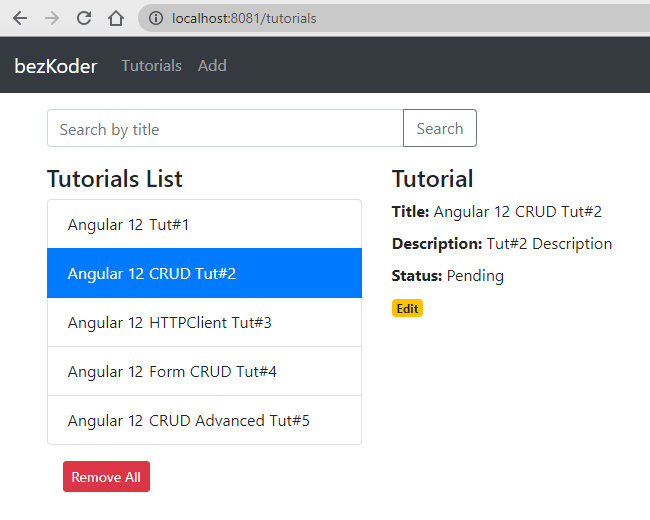This screenshot has height=520, width=650.
Task: Click into the Search by title field
Action: pos(225,129)
